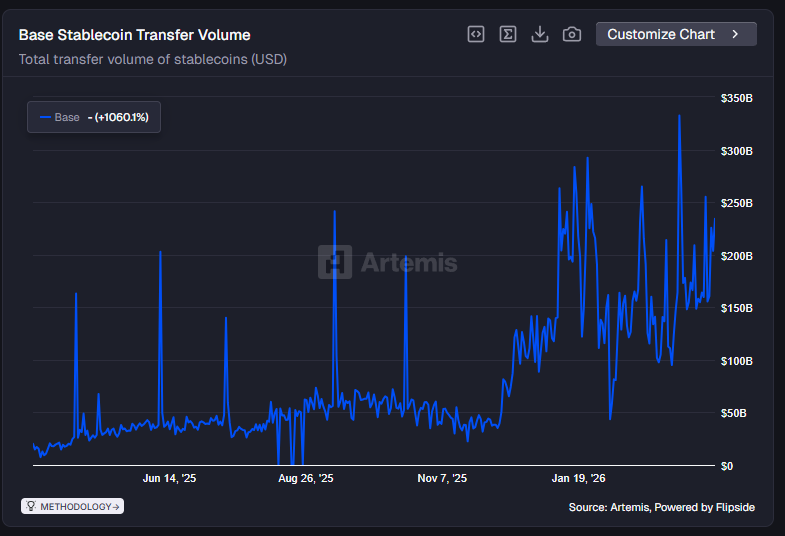
Task: Click the lightbulb icon in Methodology
Action: [31, 506]
